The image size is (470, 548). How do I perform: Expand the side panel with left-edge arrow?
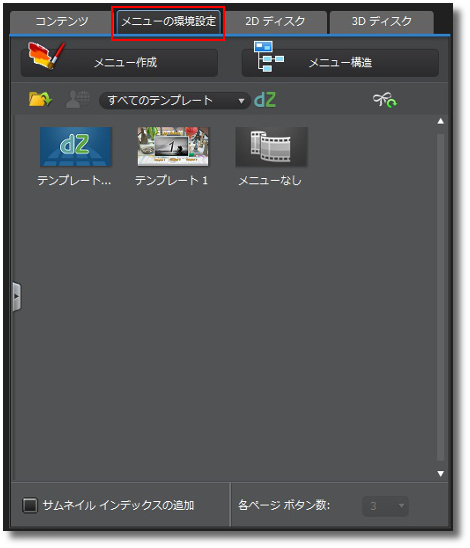(x=16, y=297)
